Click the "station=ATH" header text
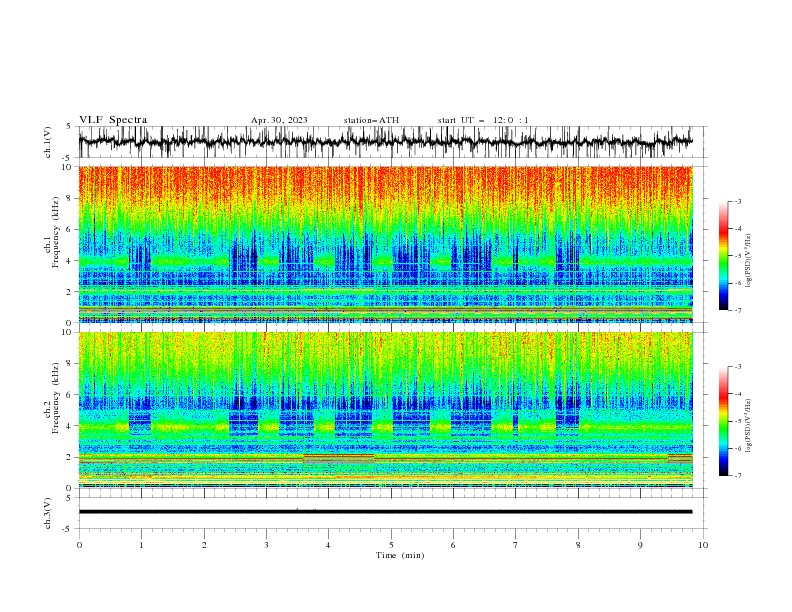 coord(371,120)
